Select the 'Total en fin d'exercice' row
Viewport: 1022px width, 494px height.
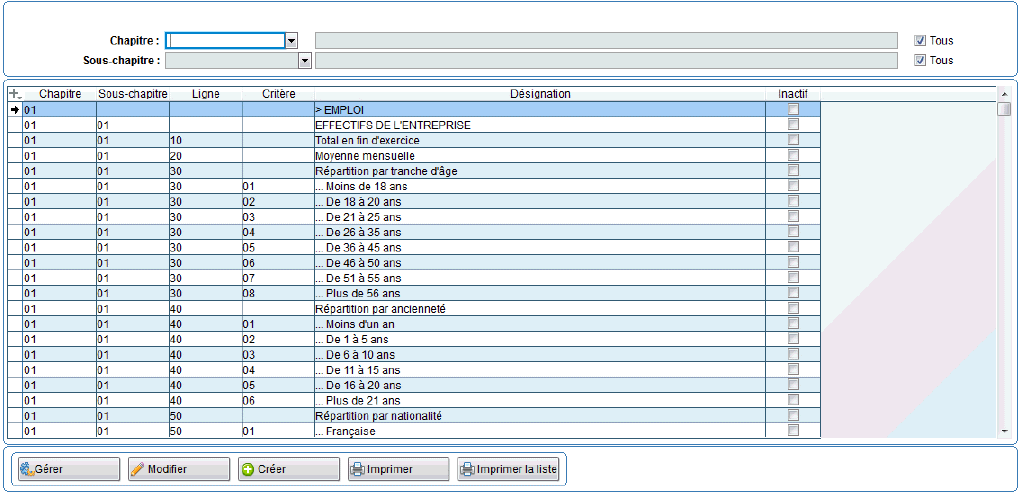point(414,139)
